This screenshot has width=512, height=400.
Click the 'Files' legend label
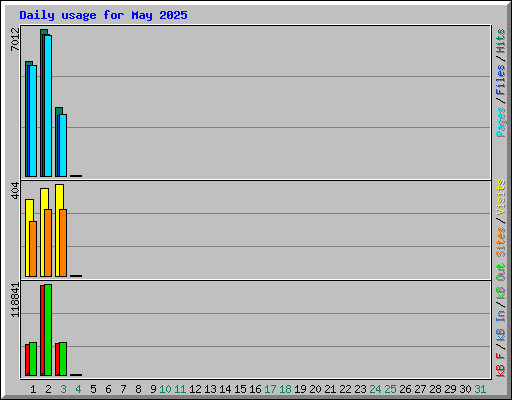coord(500,80)
